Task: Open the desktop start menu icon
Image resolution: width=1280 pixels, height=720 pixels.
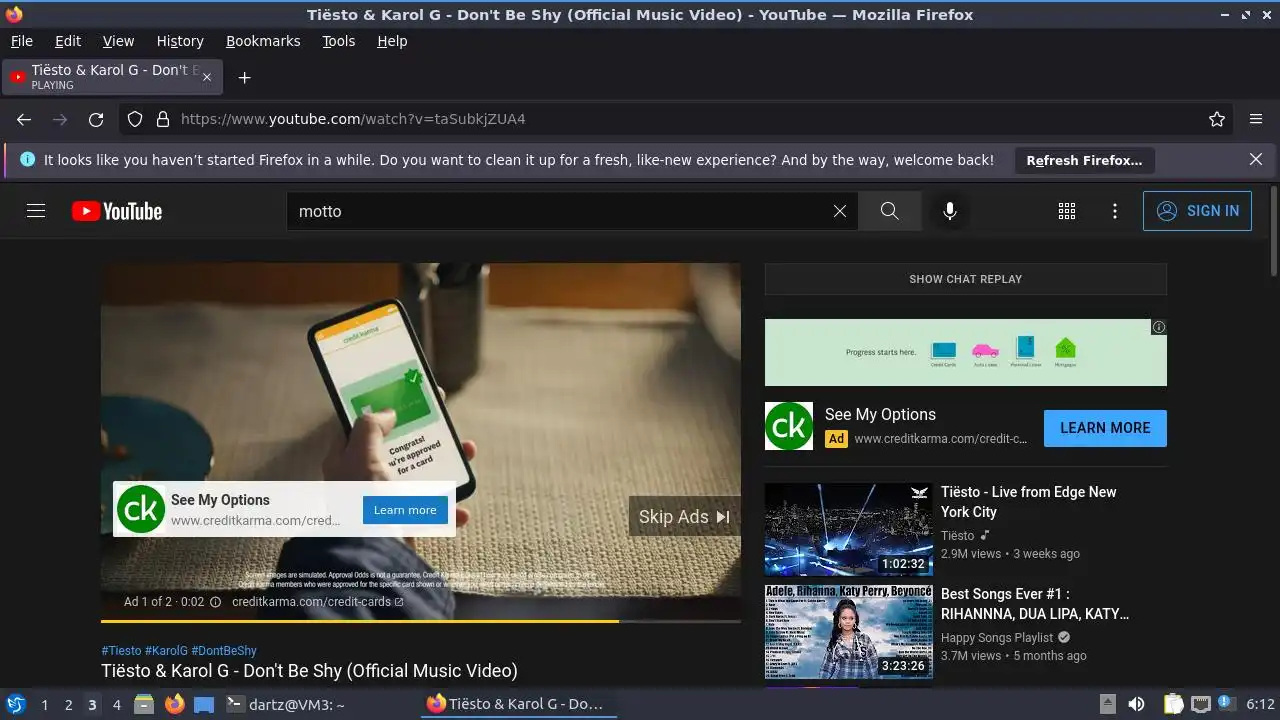Action: [16, 704]
